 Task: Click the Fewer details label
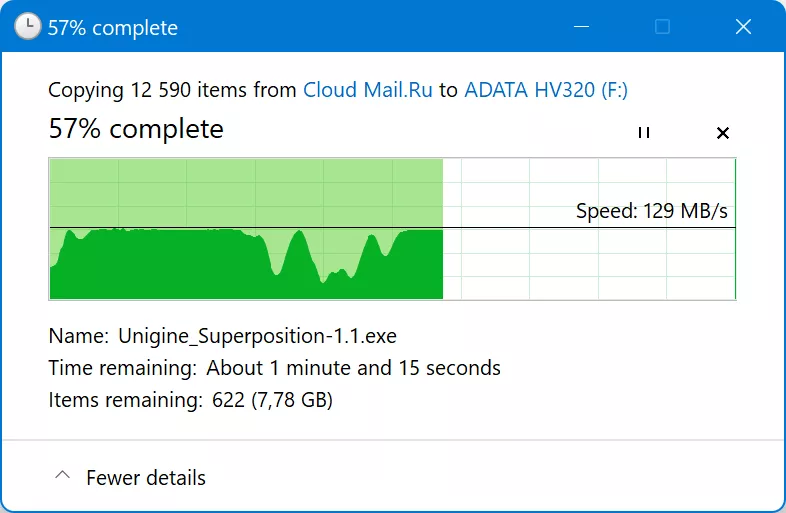coord(146,478)
